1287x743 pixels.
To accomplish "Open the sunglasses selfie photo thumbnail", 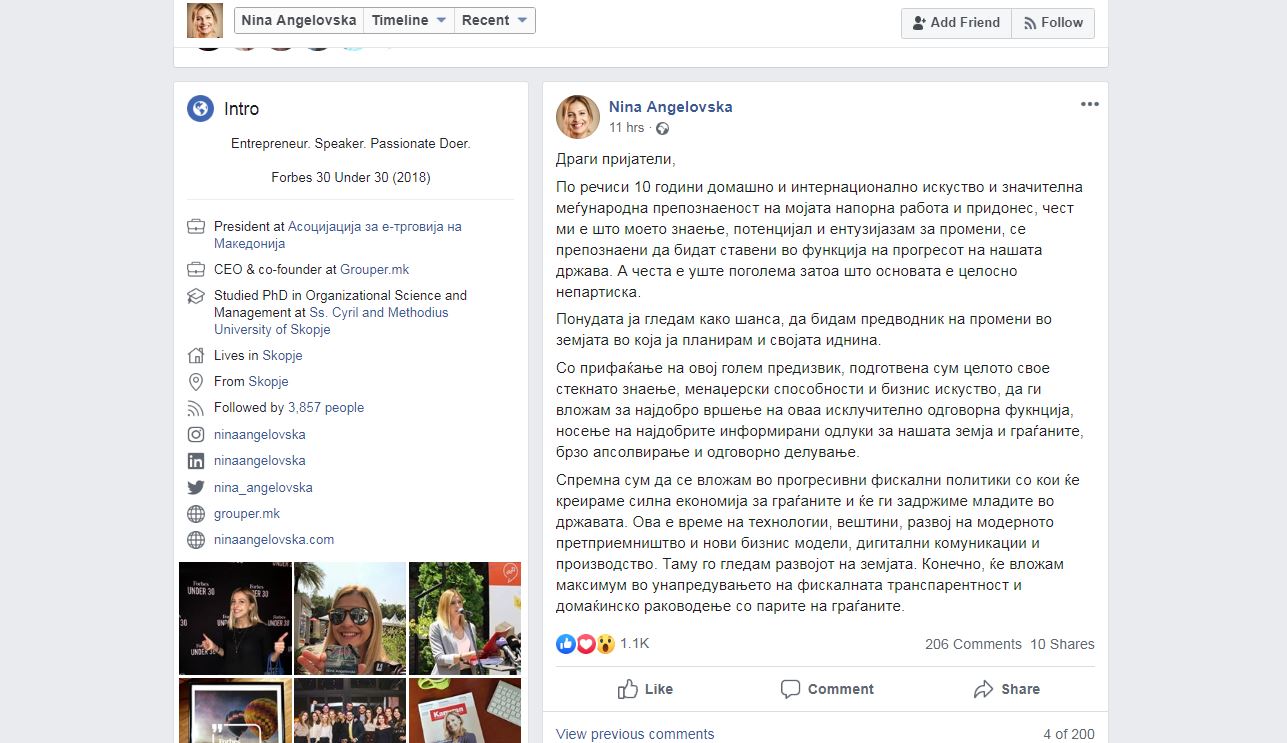I will [x=350, y=618].
